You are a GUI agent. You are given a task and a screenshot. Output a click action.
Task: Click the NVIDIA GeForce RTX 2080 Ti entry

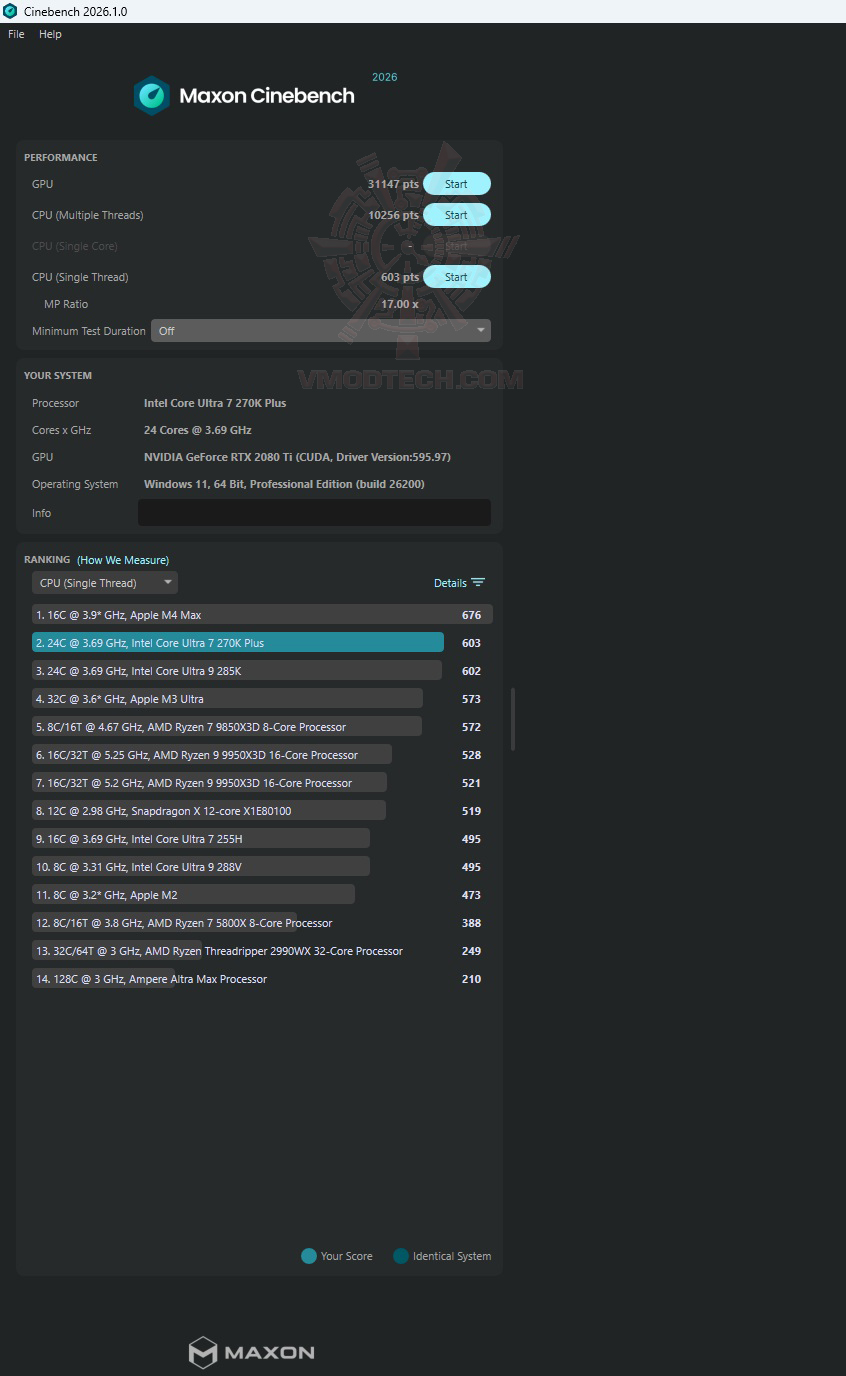(x=297, y=457)
